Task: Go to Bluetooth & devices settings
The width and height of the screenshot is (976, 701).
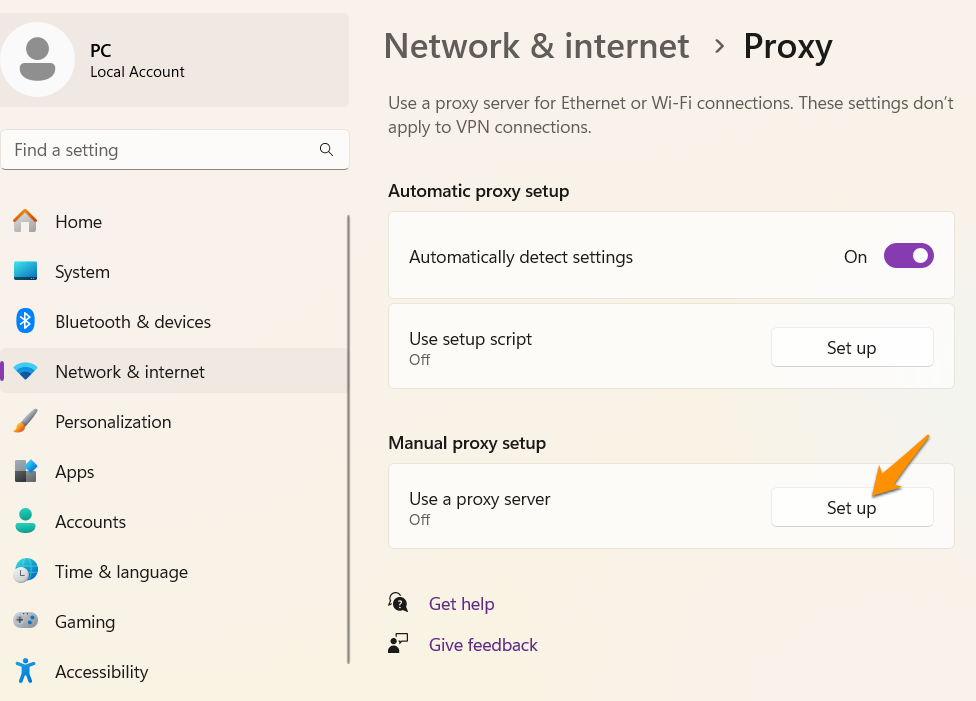Action: [x=133, y=322]
